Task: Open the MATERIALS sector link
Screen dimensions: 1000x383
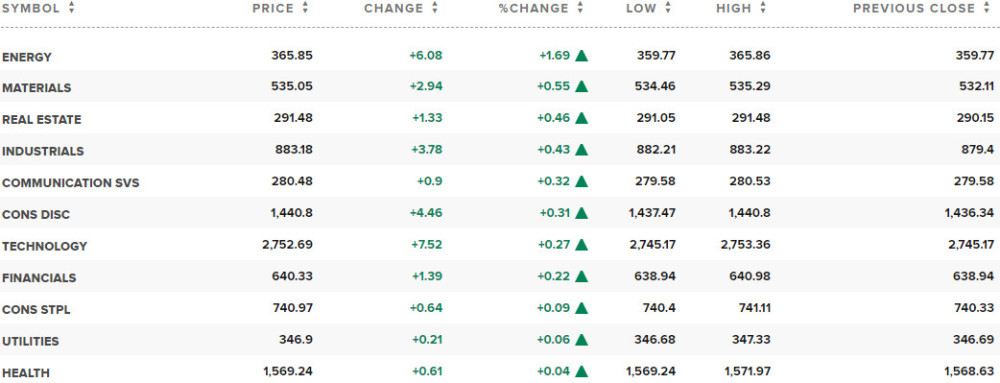Action: 36,88
